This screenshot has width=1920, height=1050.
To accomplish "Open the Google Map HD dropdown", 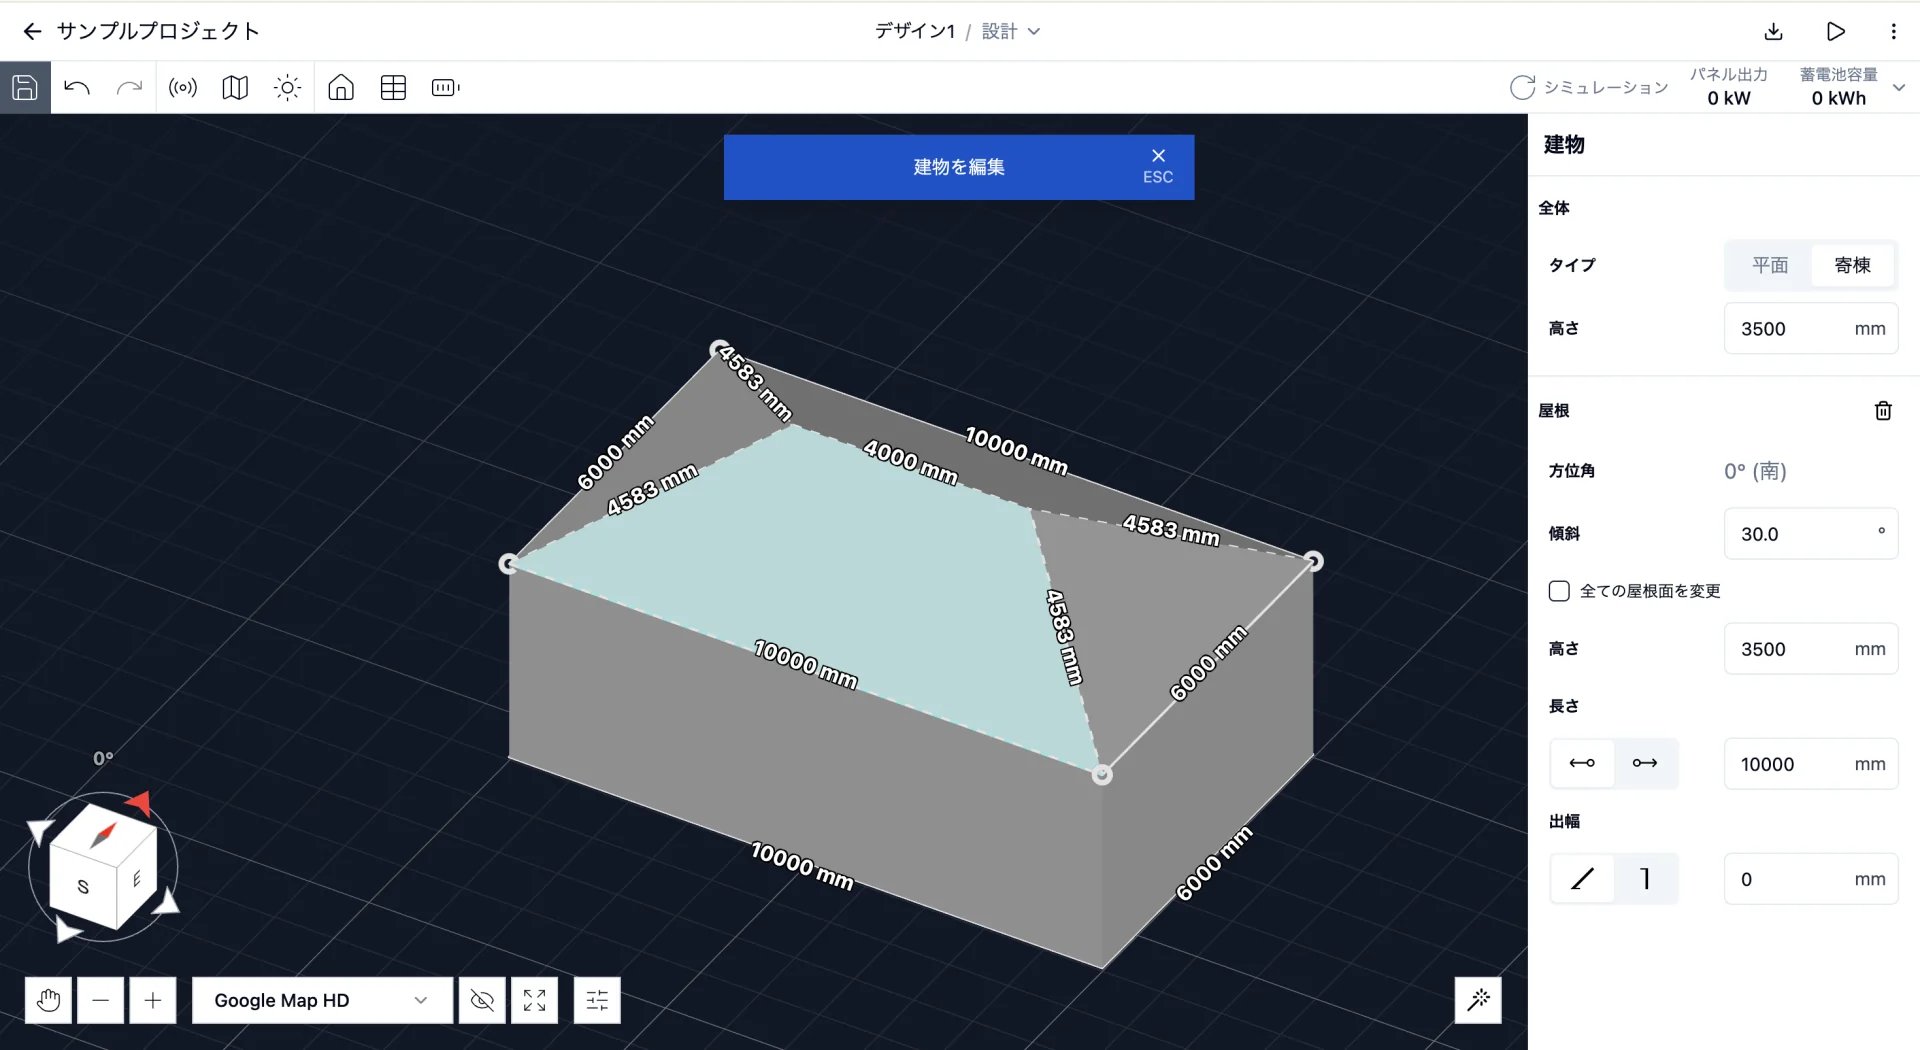I will [x=322, y=1000].
